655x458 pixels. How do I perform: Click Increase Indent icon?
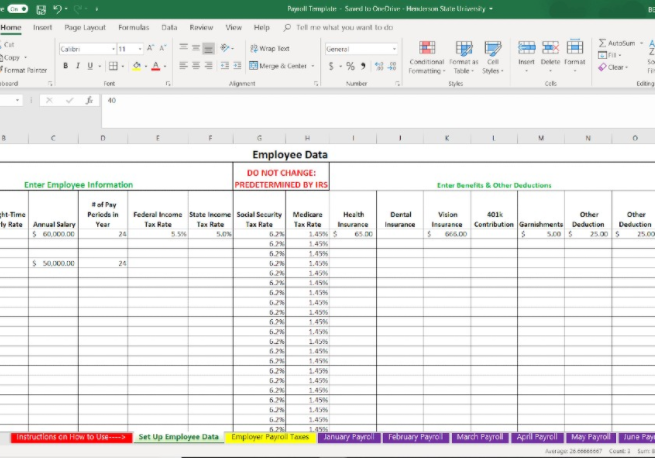pos(237,66)
